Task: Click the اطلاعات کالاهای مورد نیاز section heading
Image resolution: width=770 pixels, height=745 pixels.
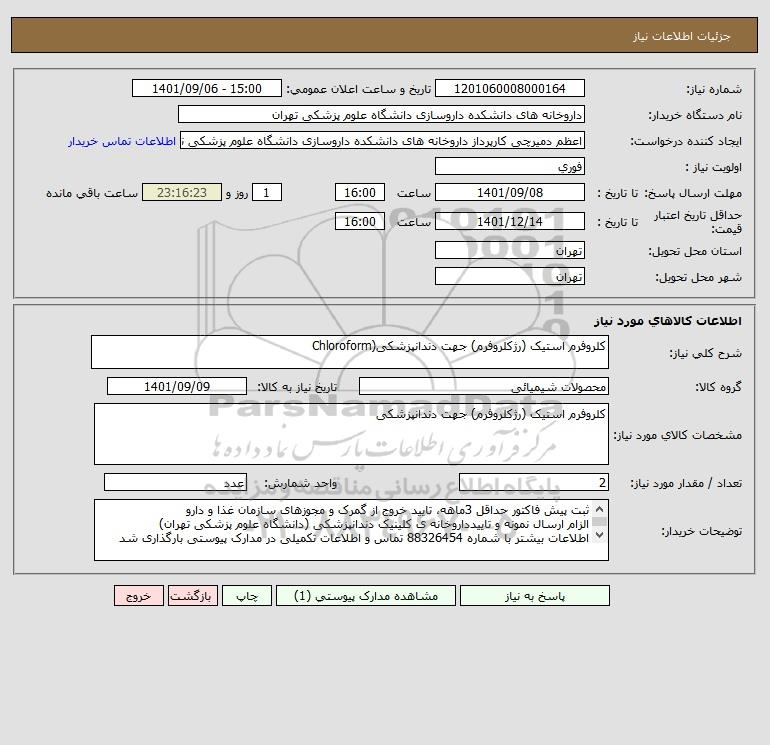Action: [x=668, y=321]
